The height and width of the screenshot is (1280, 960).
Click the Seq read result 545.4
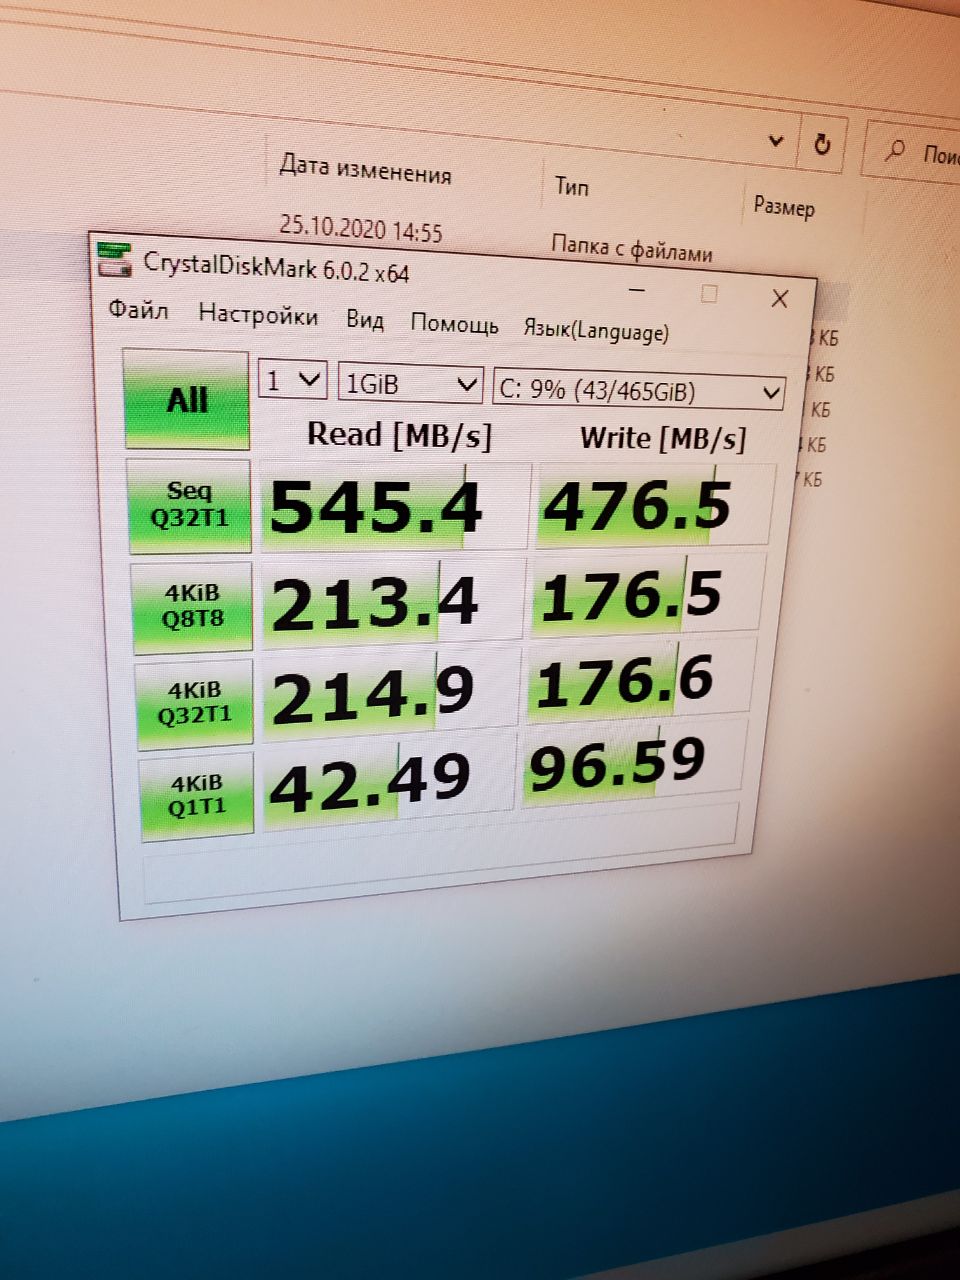tap(395, 506)
